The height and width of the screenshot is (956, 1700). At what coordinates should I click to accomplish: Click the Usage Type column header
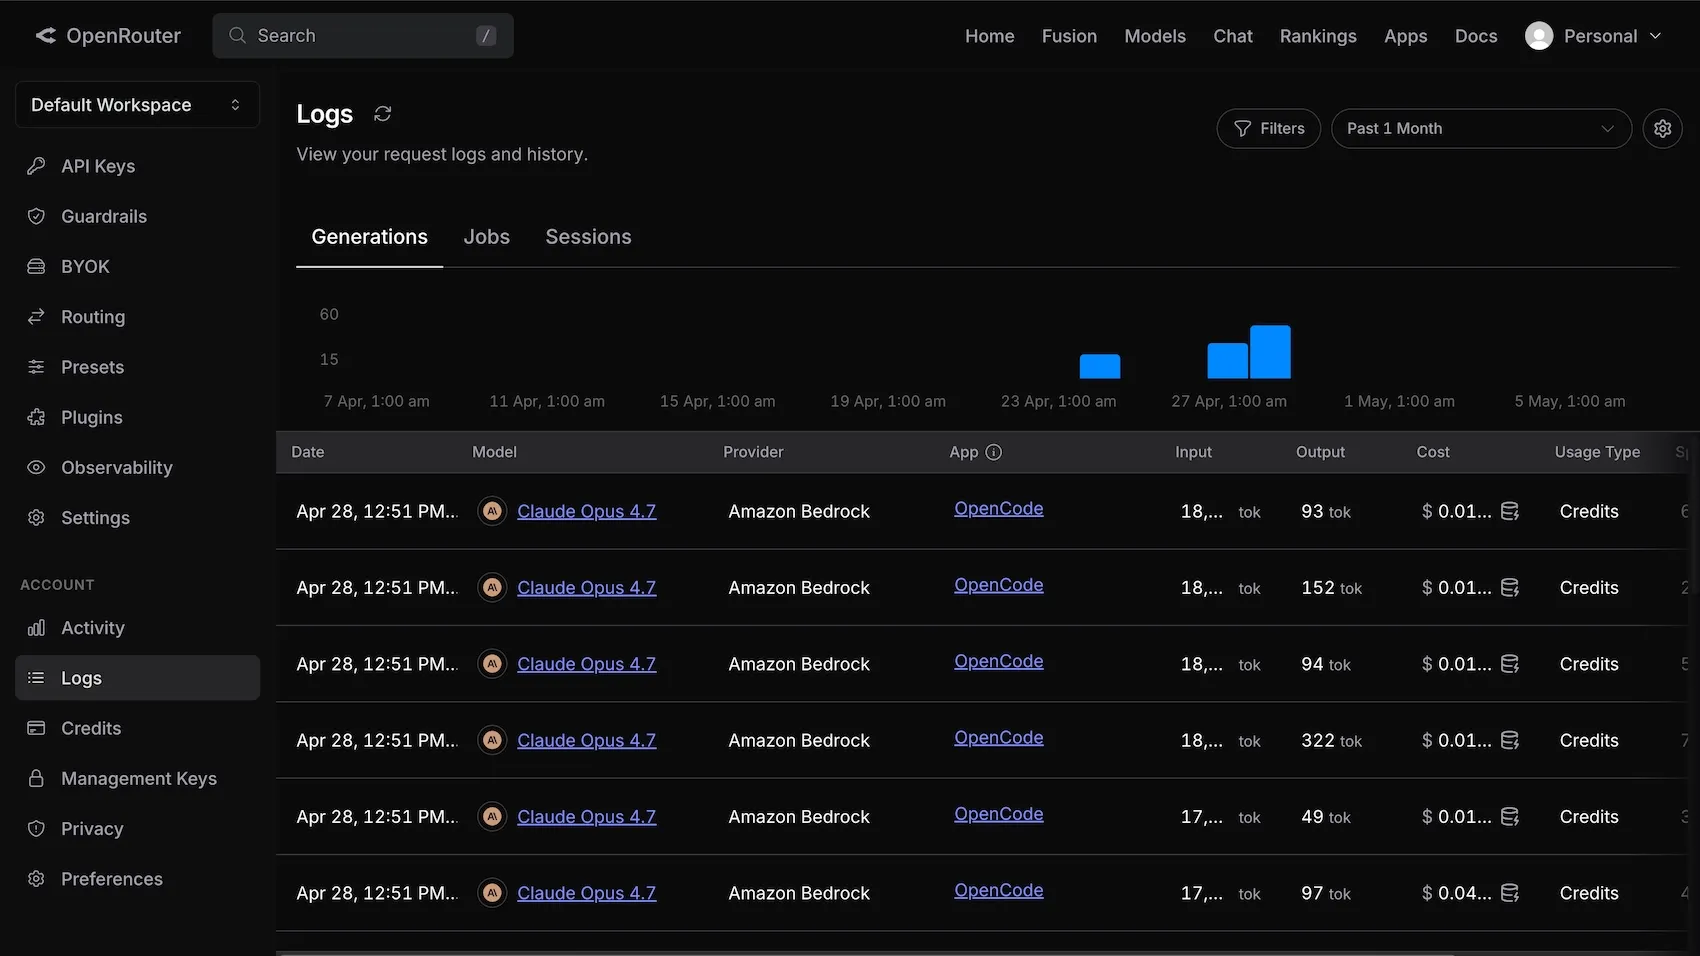pyautogui.click(x=1597, y=452)
